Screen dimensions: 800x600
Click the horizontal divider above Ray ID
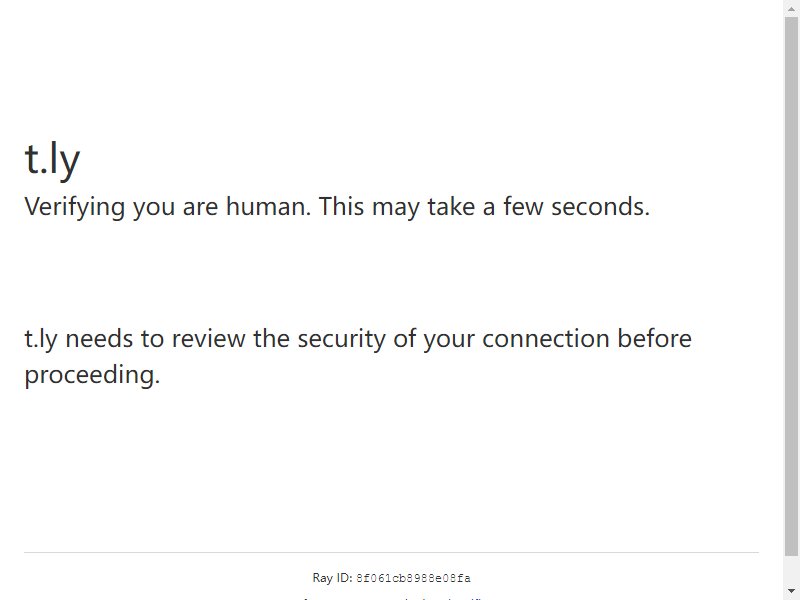(x=391, y=552)
